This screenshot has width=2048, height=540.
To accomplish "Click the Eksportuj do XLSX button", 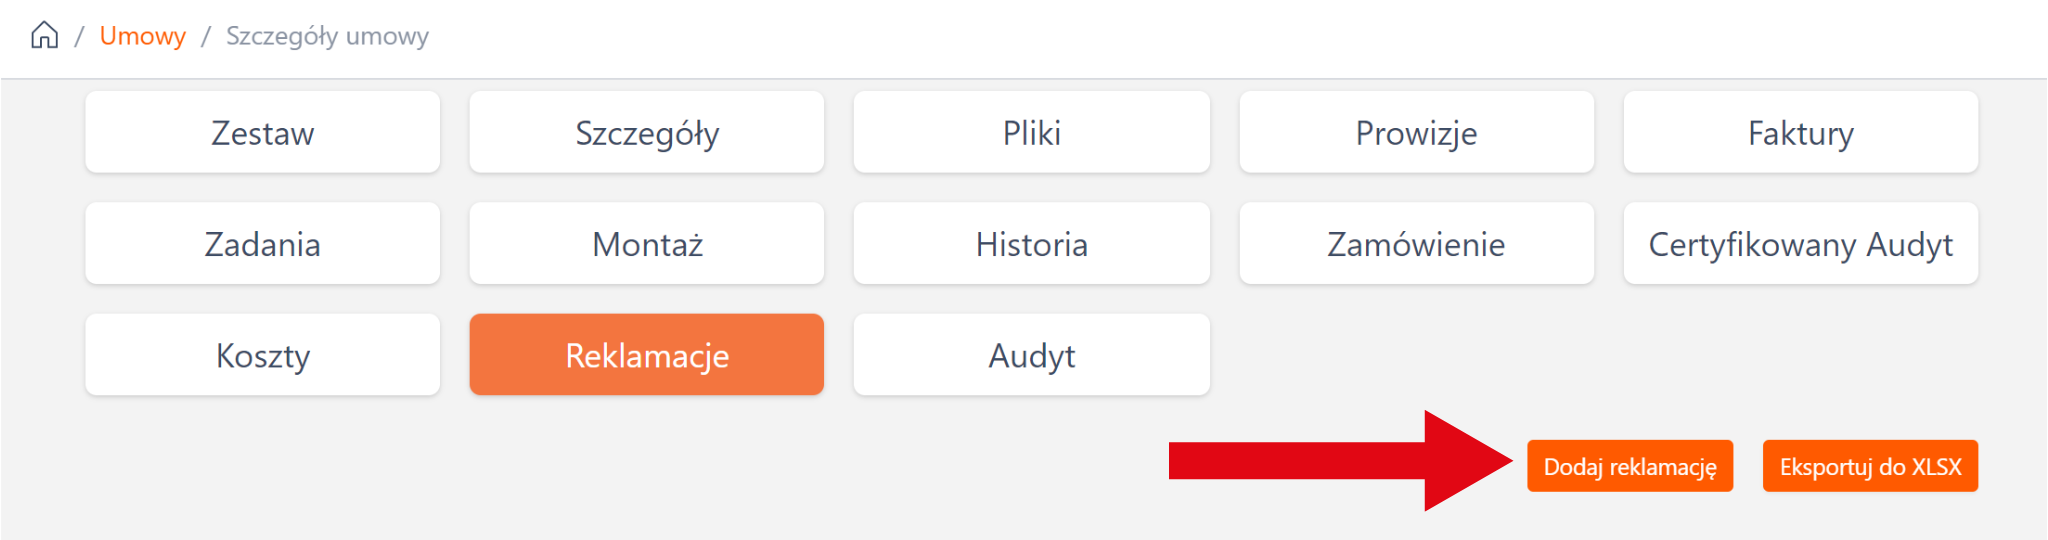I will click(x=1870, y=466).
